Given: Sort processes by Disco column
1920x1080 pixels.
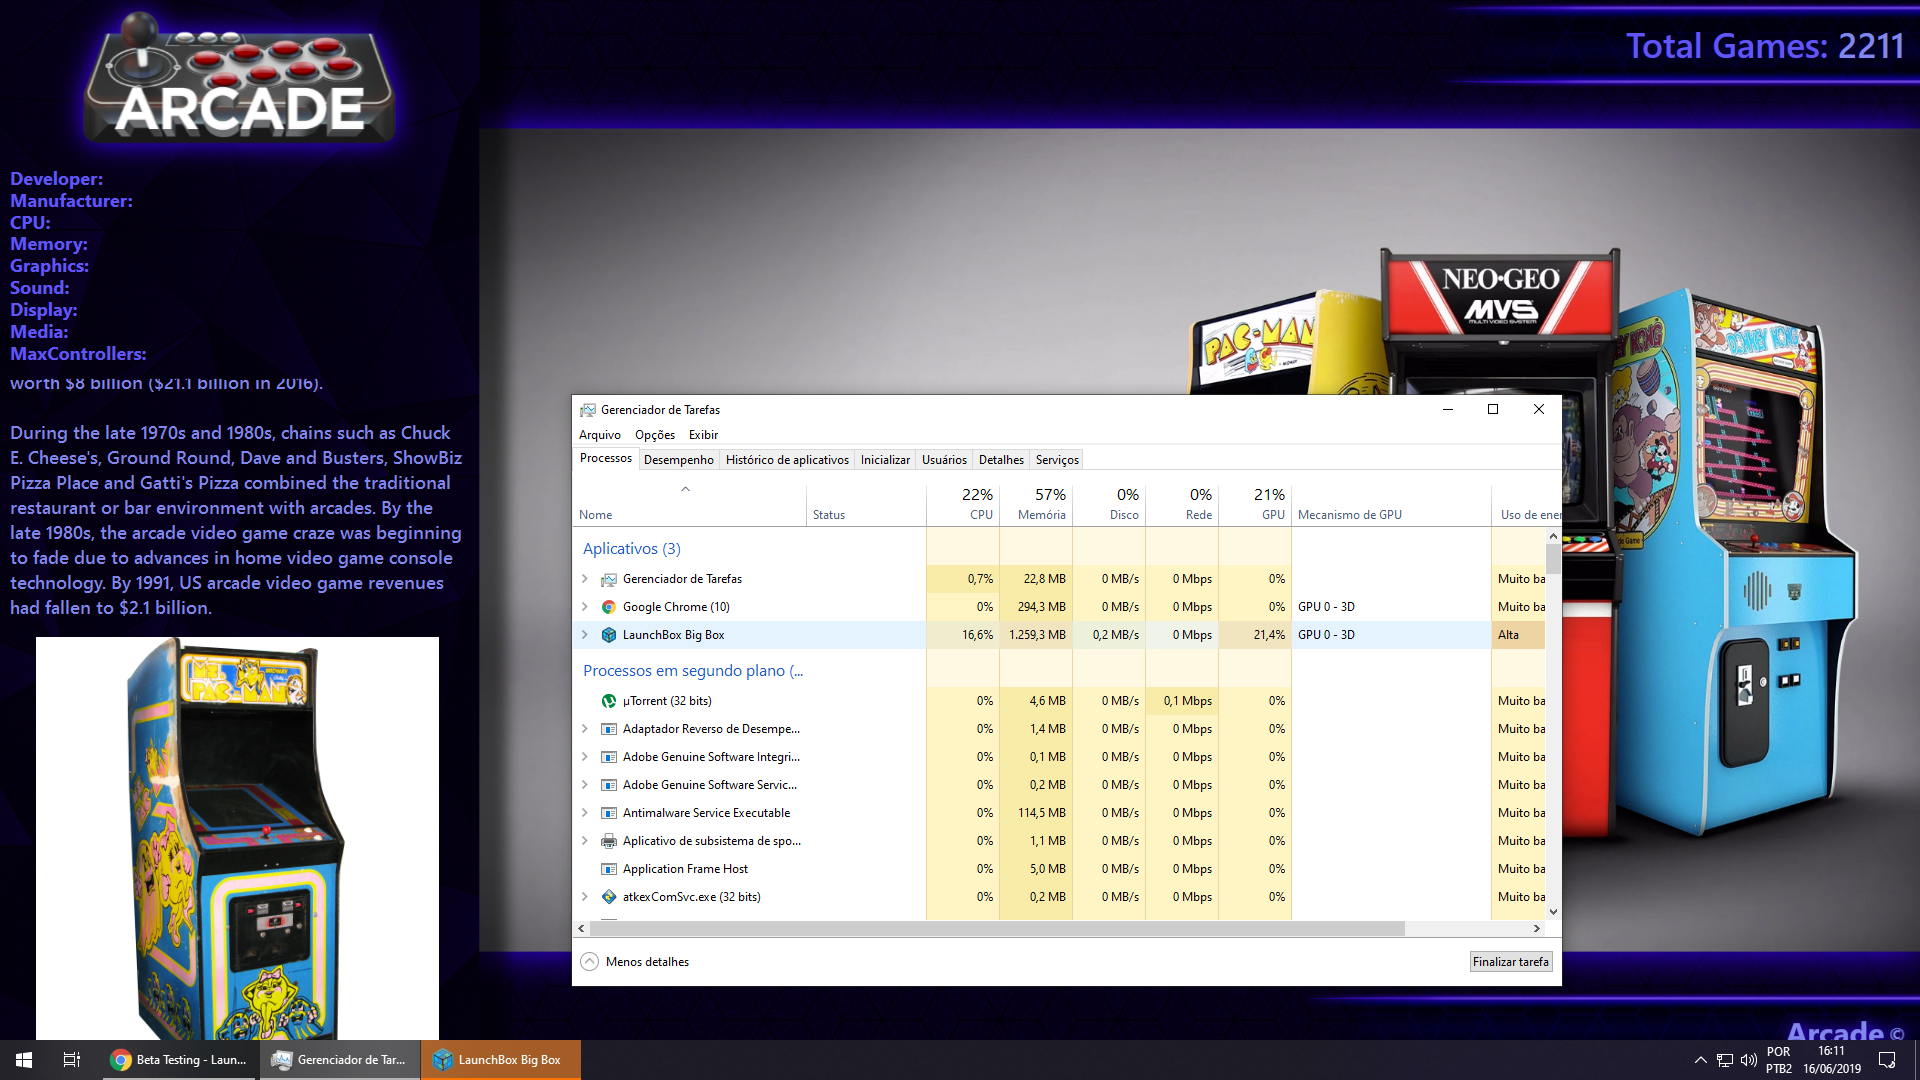Looking at the screenshot, I should 1109,504.
